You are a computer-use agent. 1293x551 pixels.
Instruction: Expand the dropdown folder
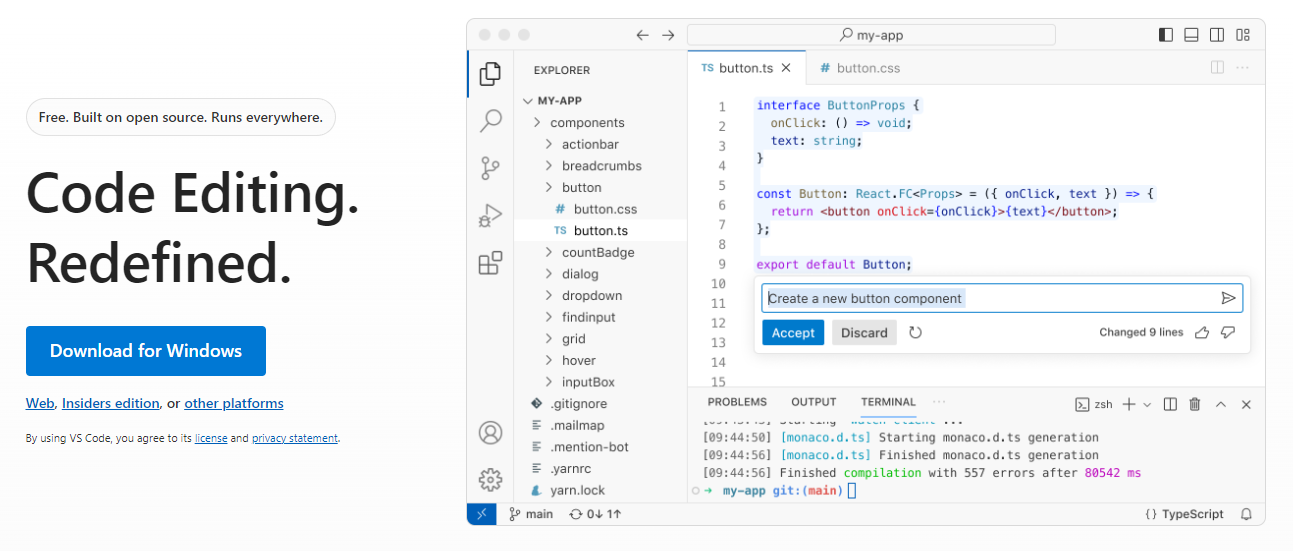pyautogui.click(x=549, y=296)
